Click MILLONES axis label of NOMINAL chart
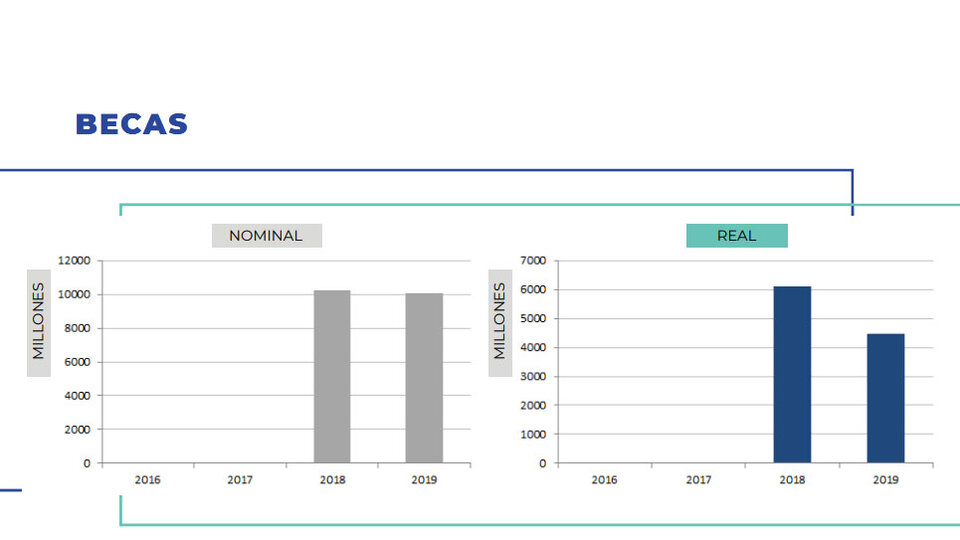Viewport: 960px width, 540px height. tap(39, 322)
